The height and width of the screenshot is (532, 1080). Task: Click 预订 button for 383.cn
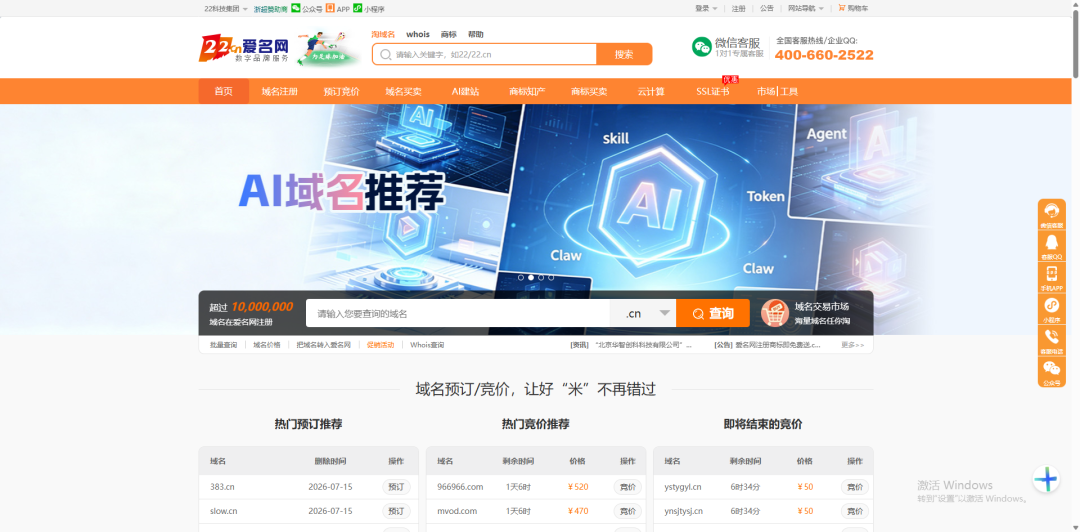click(396, 487)
